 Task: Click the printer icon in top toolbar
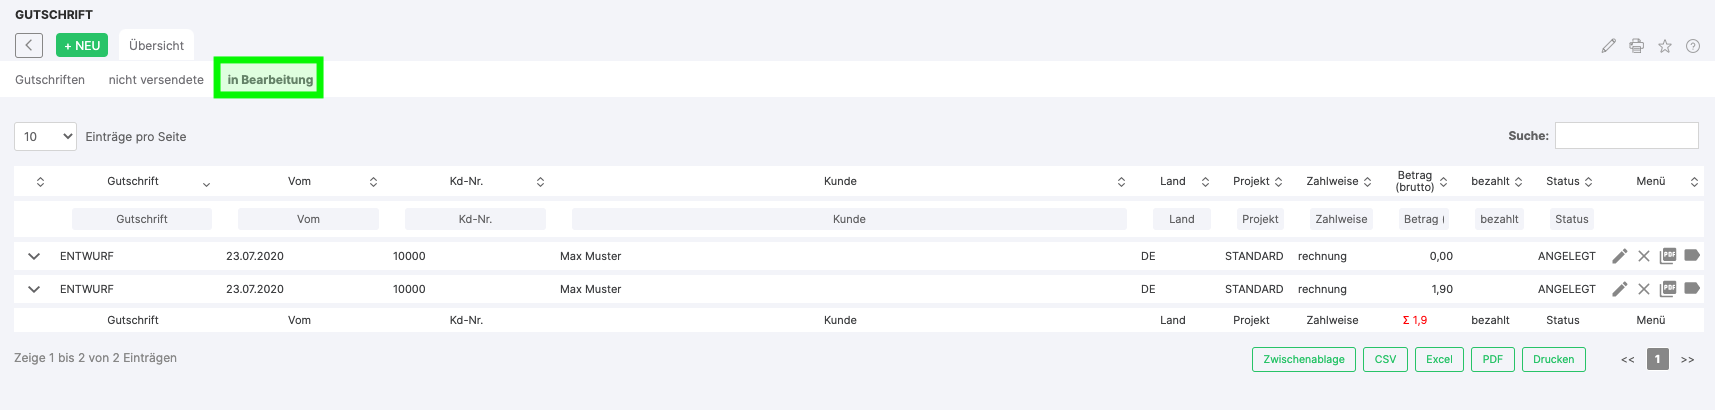[1636, 46]
